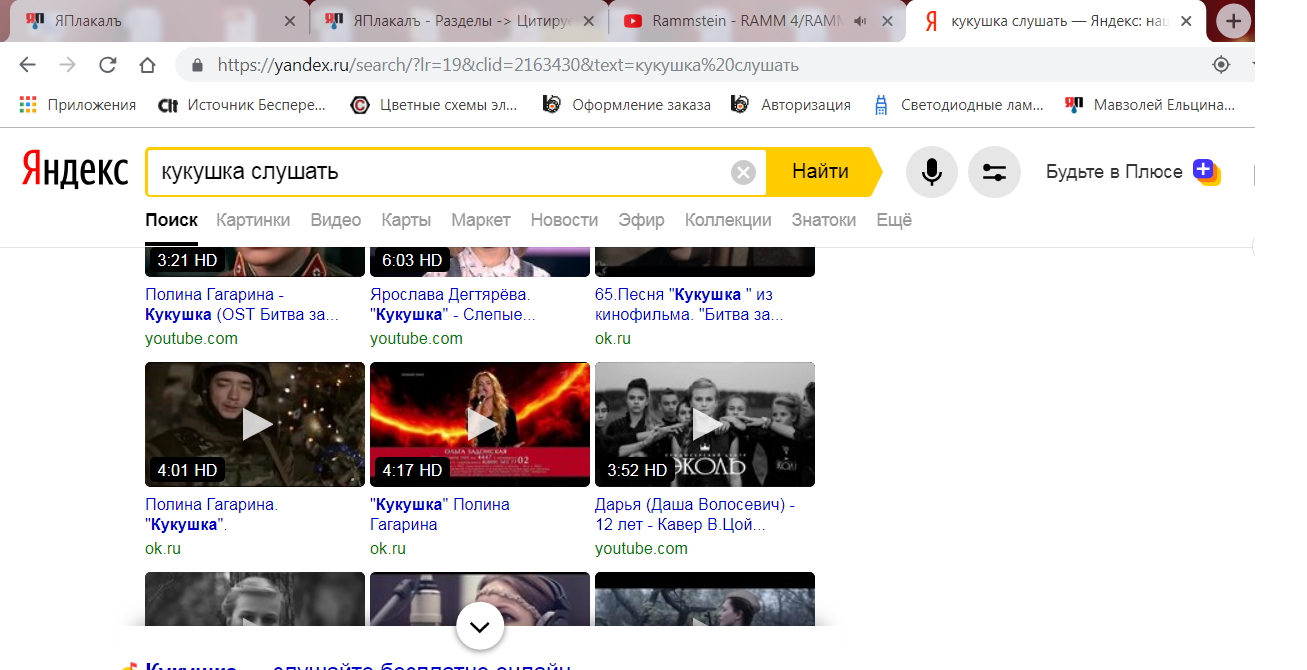Click the Яндекс Плюс badge icon
1307x670 pixels.
(1206, 172)
